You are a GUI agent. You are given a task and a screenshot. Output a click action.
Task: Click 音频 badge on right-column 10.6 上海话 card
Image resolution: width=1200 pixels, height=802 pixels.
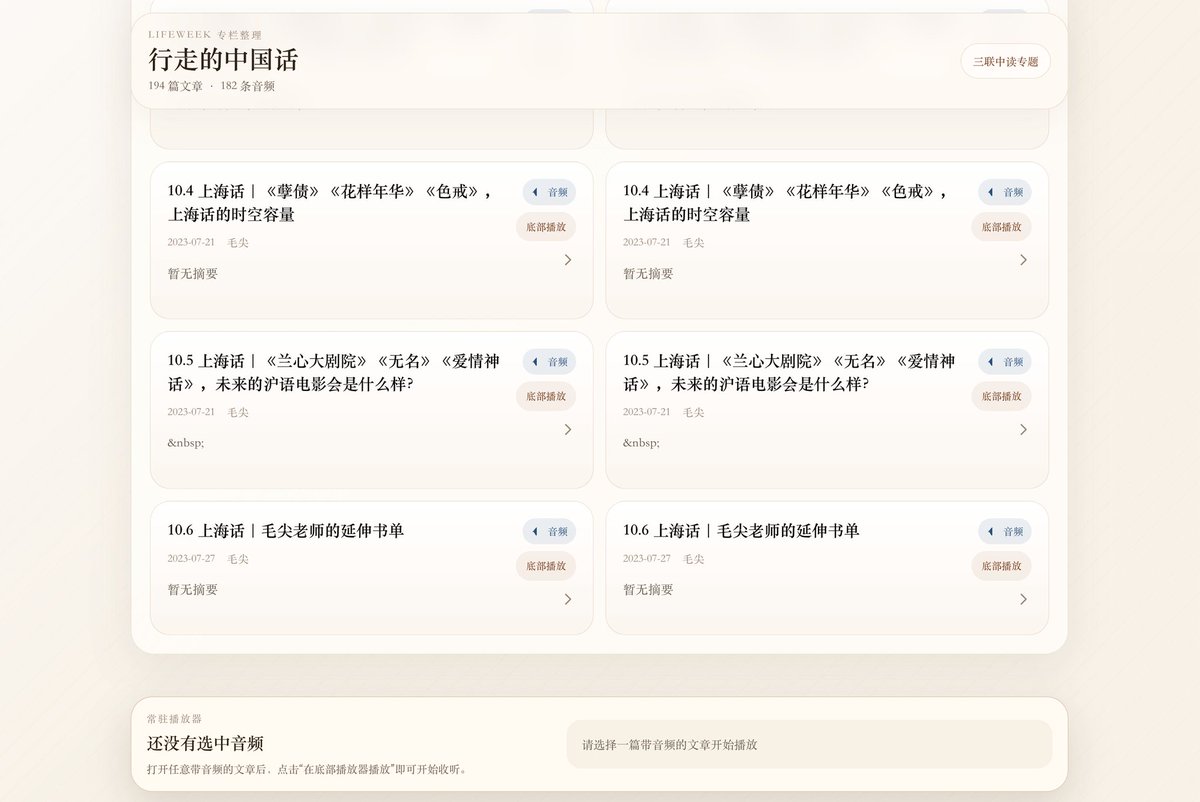tap(1004, 532)
